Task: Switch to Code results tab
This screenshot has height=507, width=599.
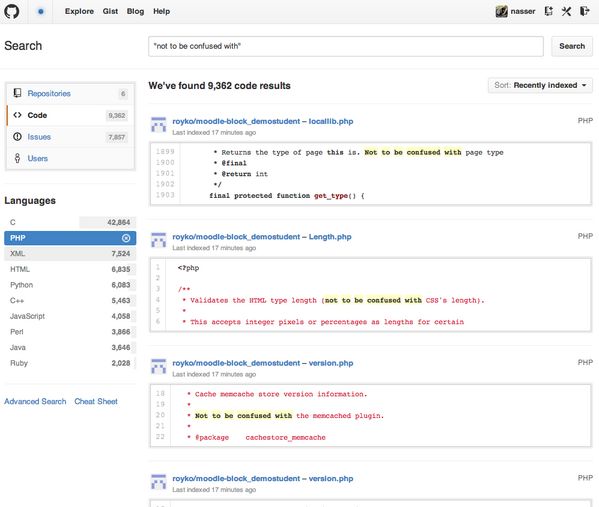Action: click(x=70, y=115)
